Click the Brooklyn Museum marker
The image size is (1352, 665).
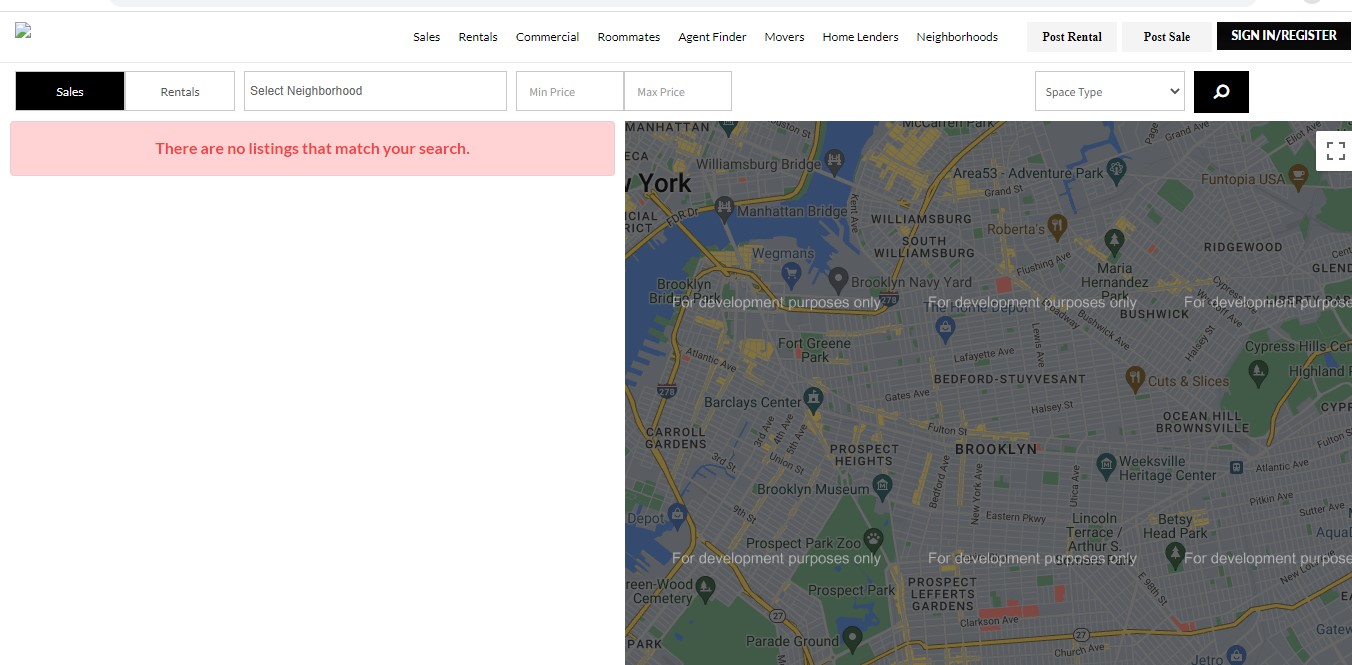click(x=882, y=487)
